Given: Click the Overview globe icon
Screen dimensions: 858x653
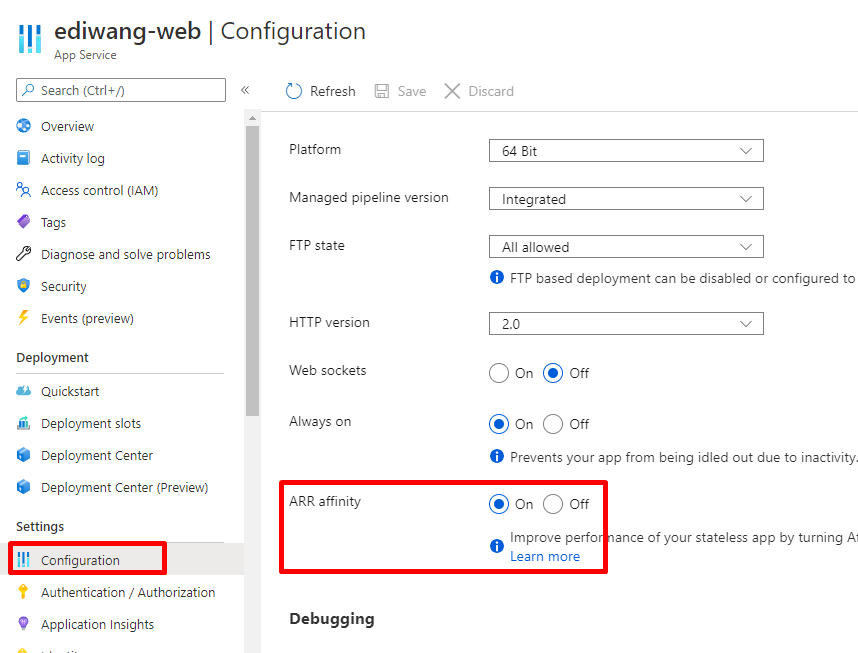Looking at the screenshot, I should pyautogui.click(x=24, y=126).
